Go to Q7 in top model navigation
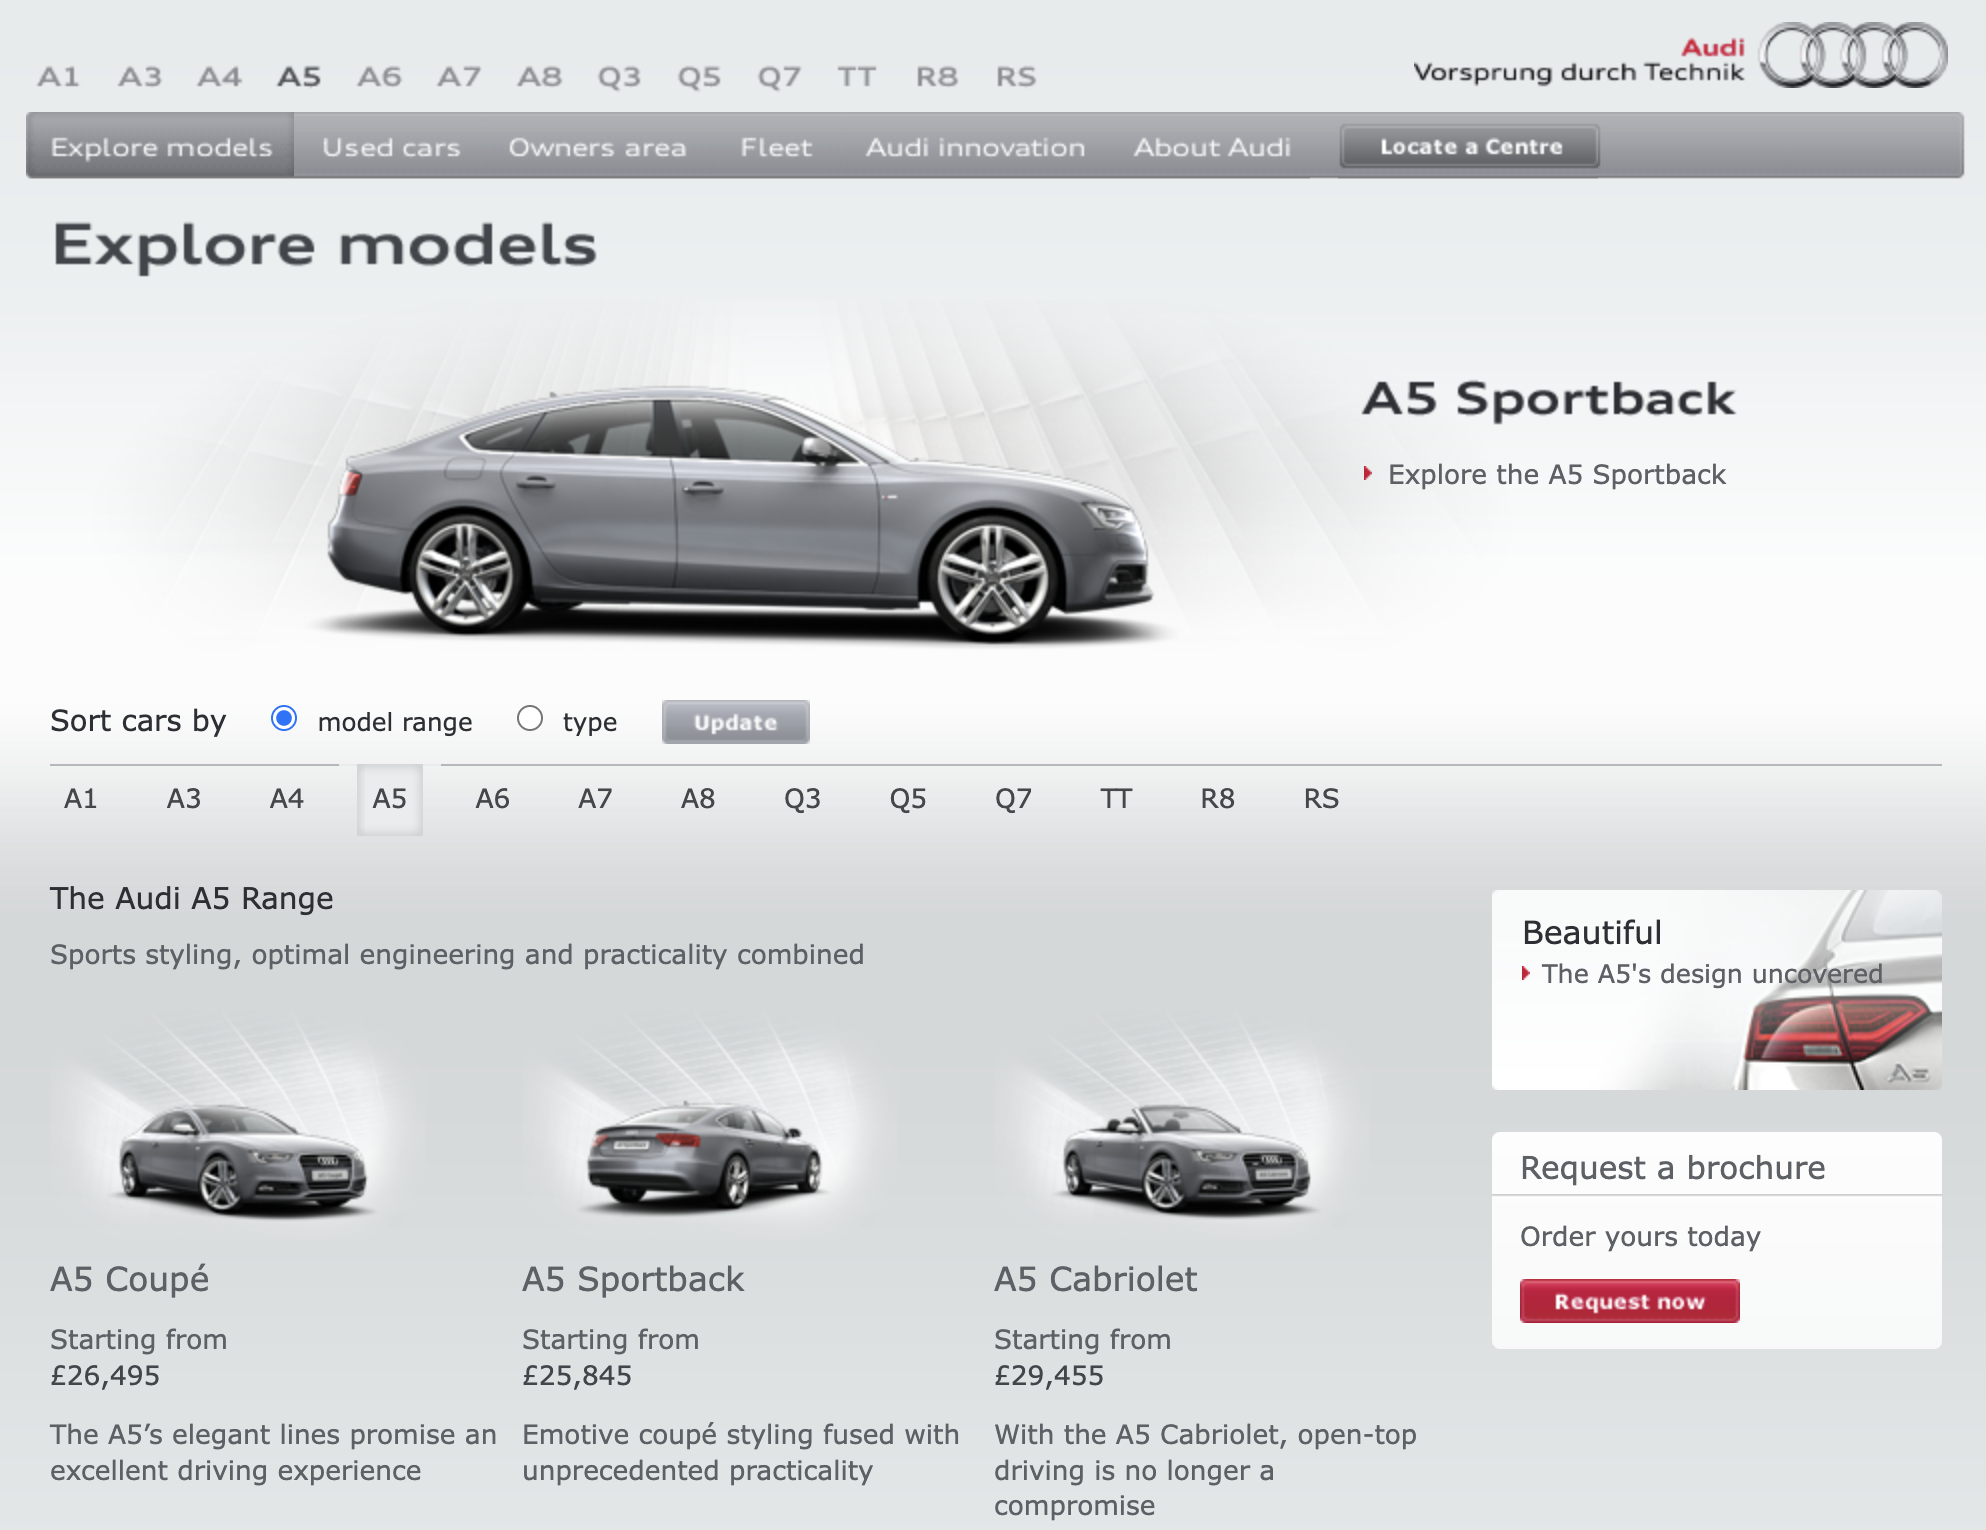This screenshot has height=1530, width=1986. [779, 76]
